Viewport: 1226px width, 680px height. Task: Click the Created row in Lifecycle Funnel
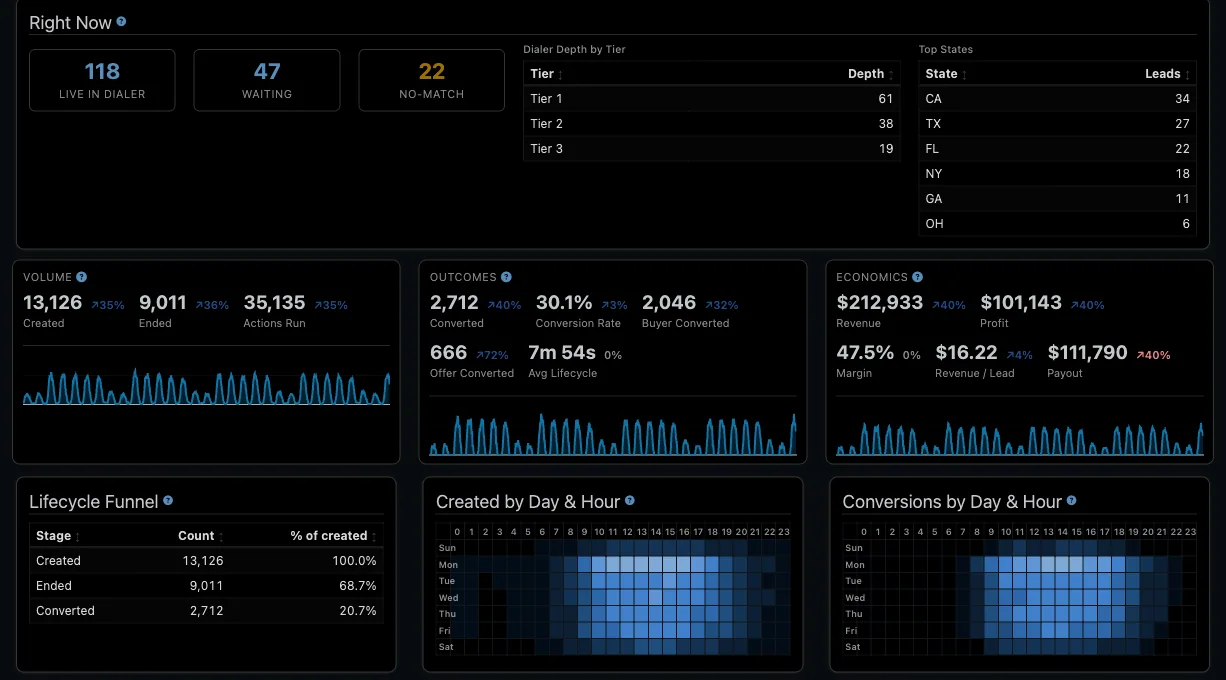tap(206, 561)
